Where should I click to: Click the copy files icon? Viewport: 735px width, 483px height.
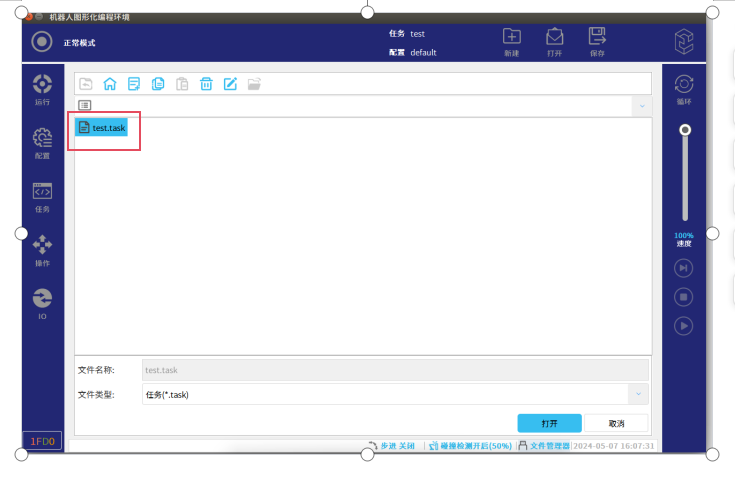(158, 84)
